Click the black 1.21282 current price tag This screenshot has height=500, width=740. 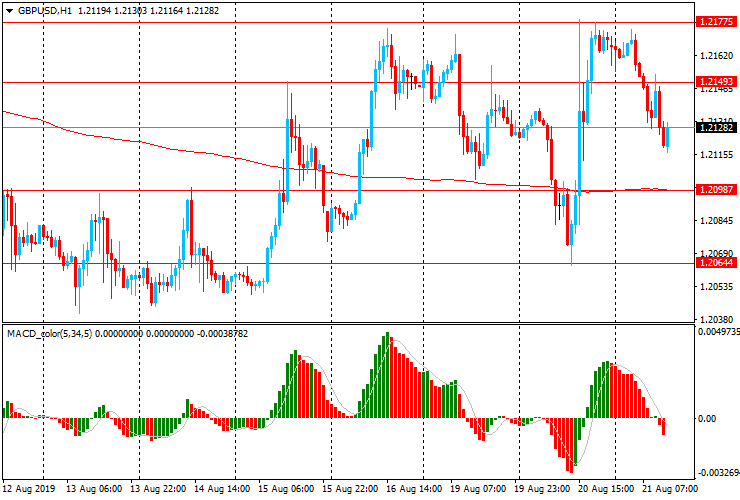tap(716, 127)
